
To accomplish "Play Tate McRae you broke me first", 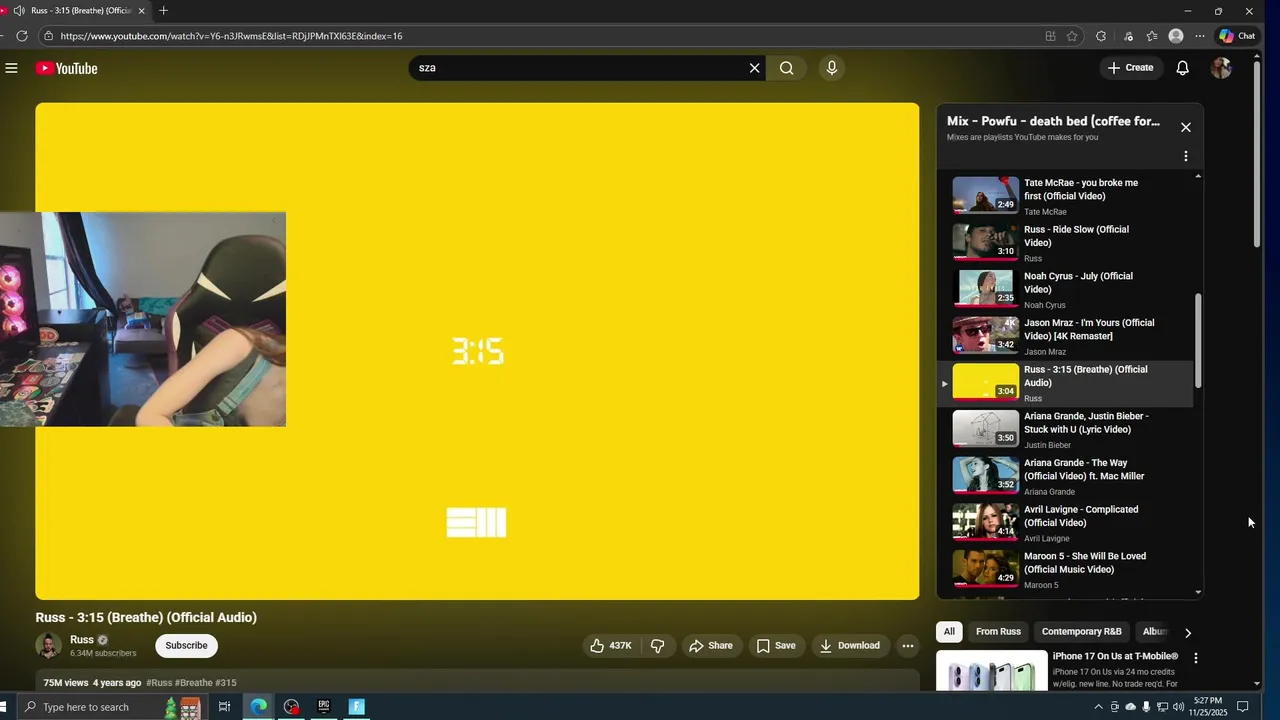I will [x=1065, y=196].
